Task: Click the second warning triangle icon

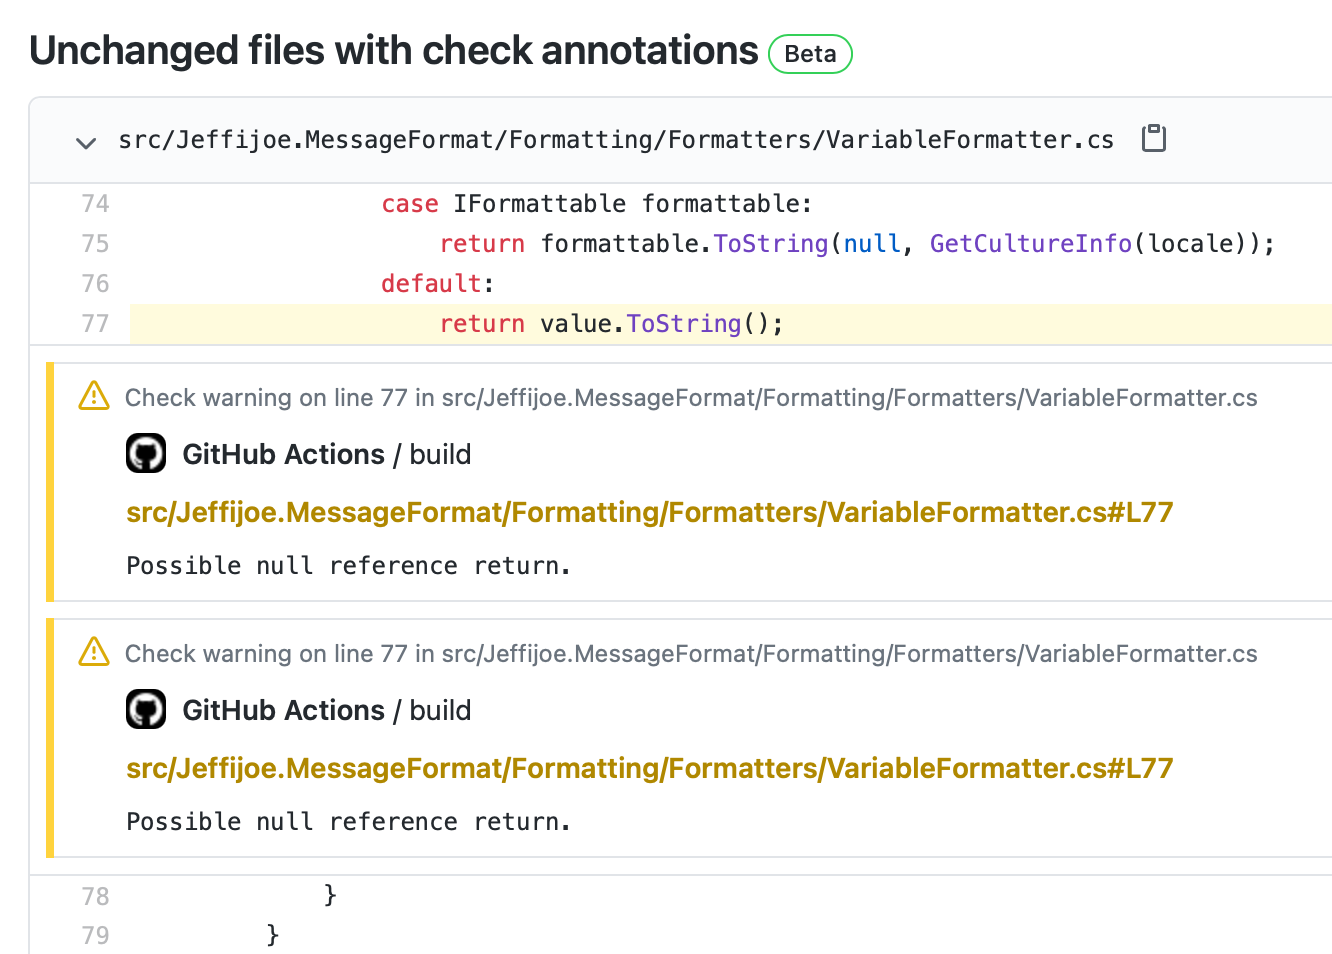Action: pos(94,652)
